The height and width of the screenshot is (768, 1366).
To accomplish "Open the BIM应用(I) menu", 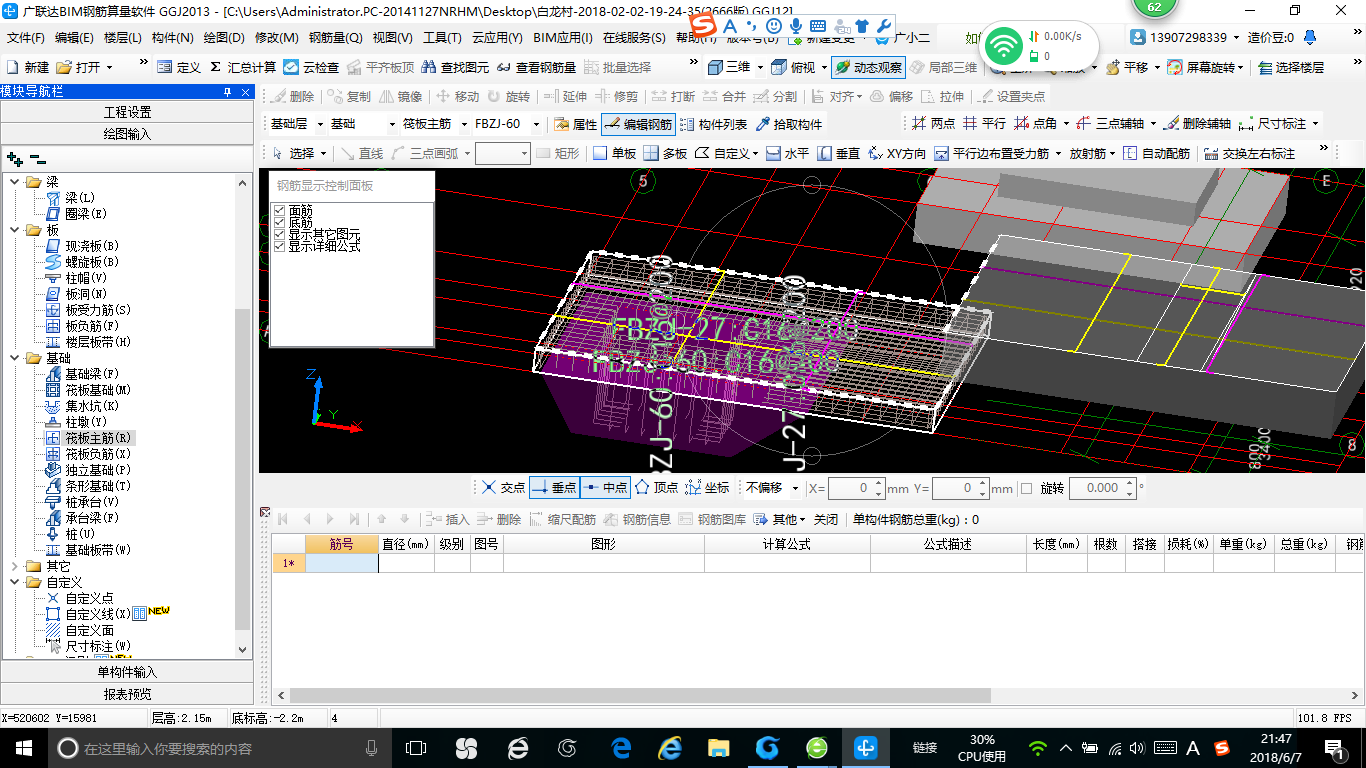I will (x=563, y=38).
